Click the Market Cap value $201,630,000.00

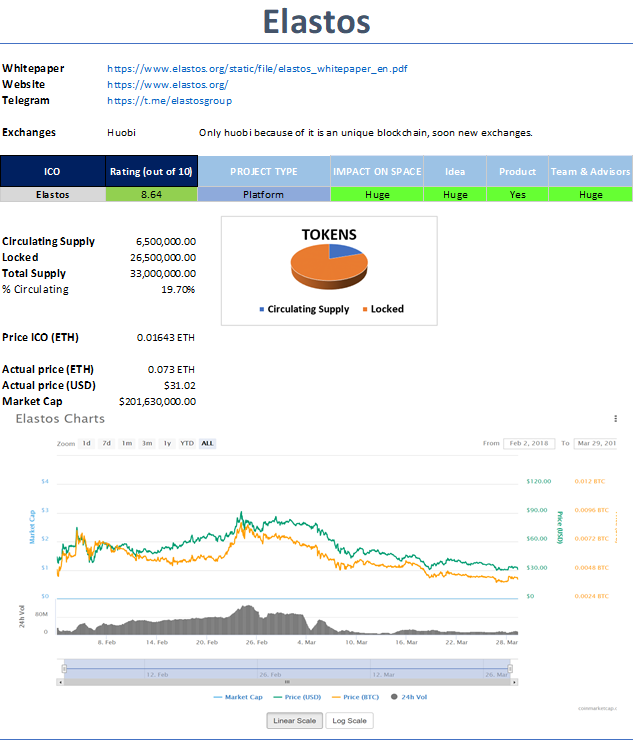pos(157,402)
